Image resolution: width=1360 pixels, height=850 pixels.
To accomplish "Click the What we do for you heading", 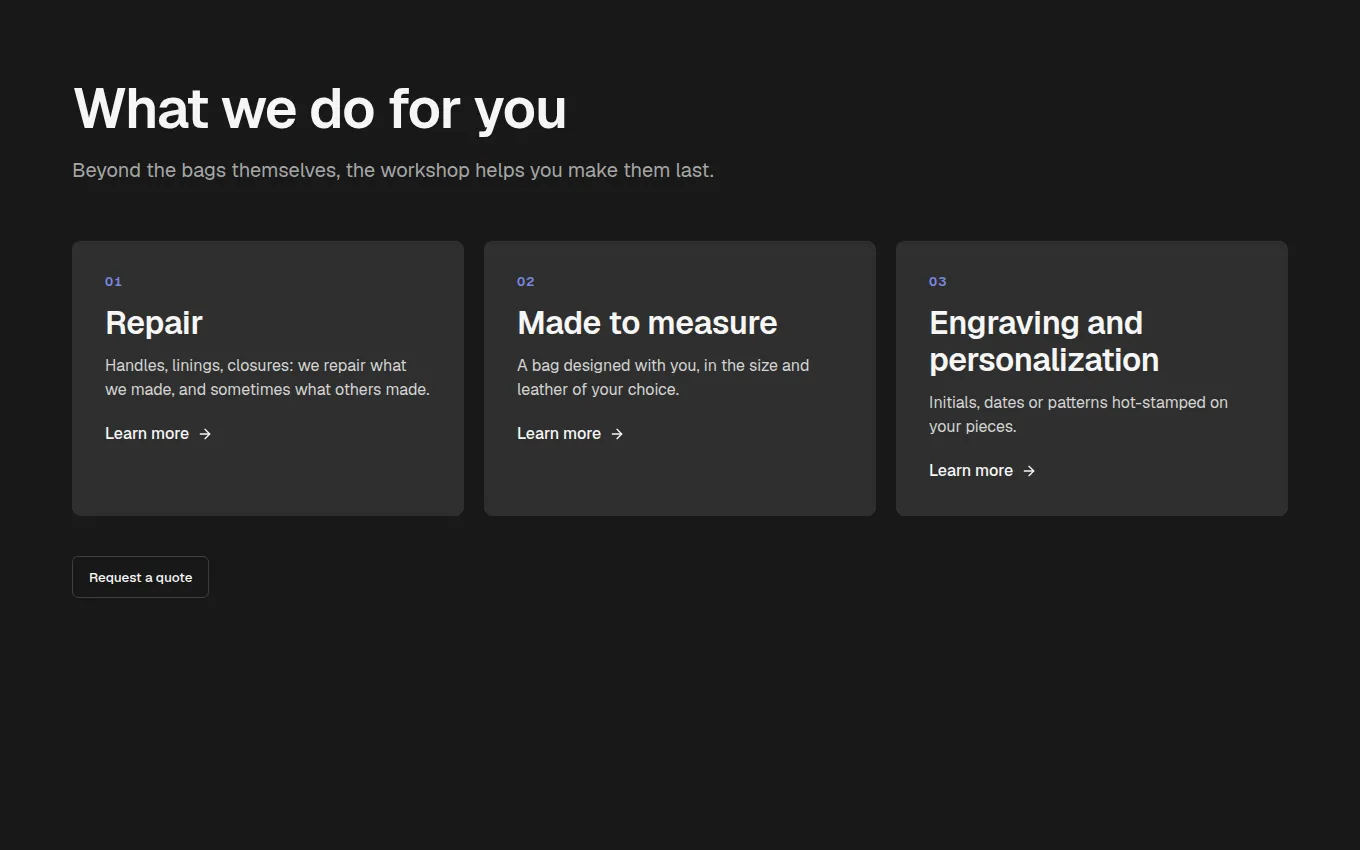I will click(x=320, y=108).
